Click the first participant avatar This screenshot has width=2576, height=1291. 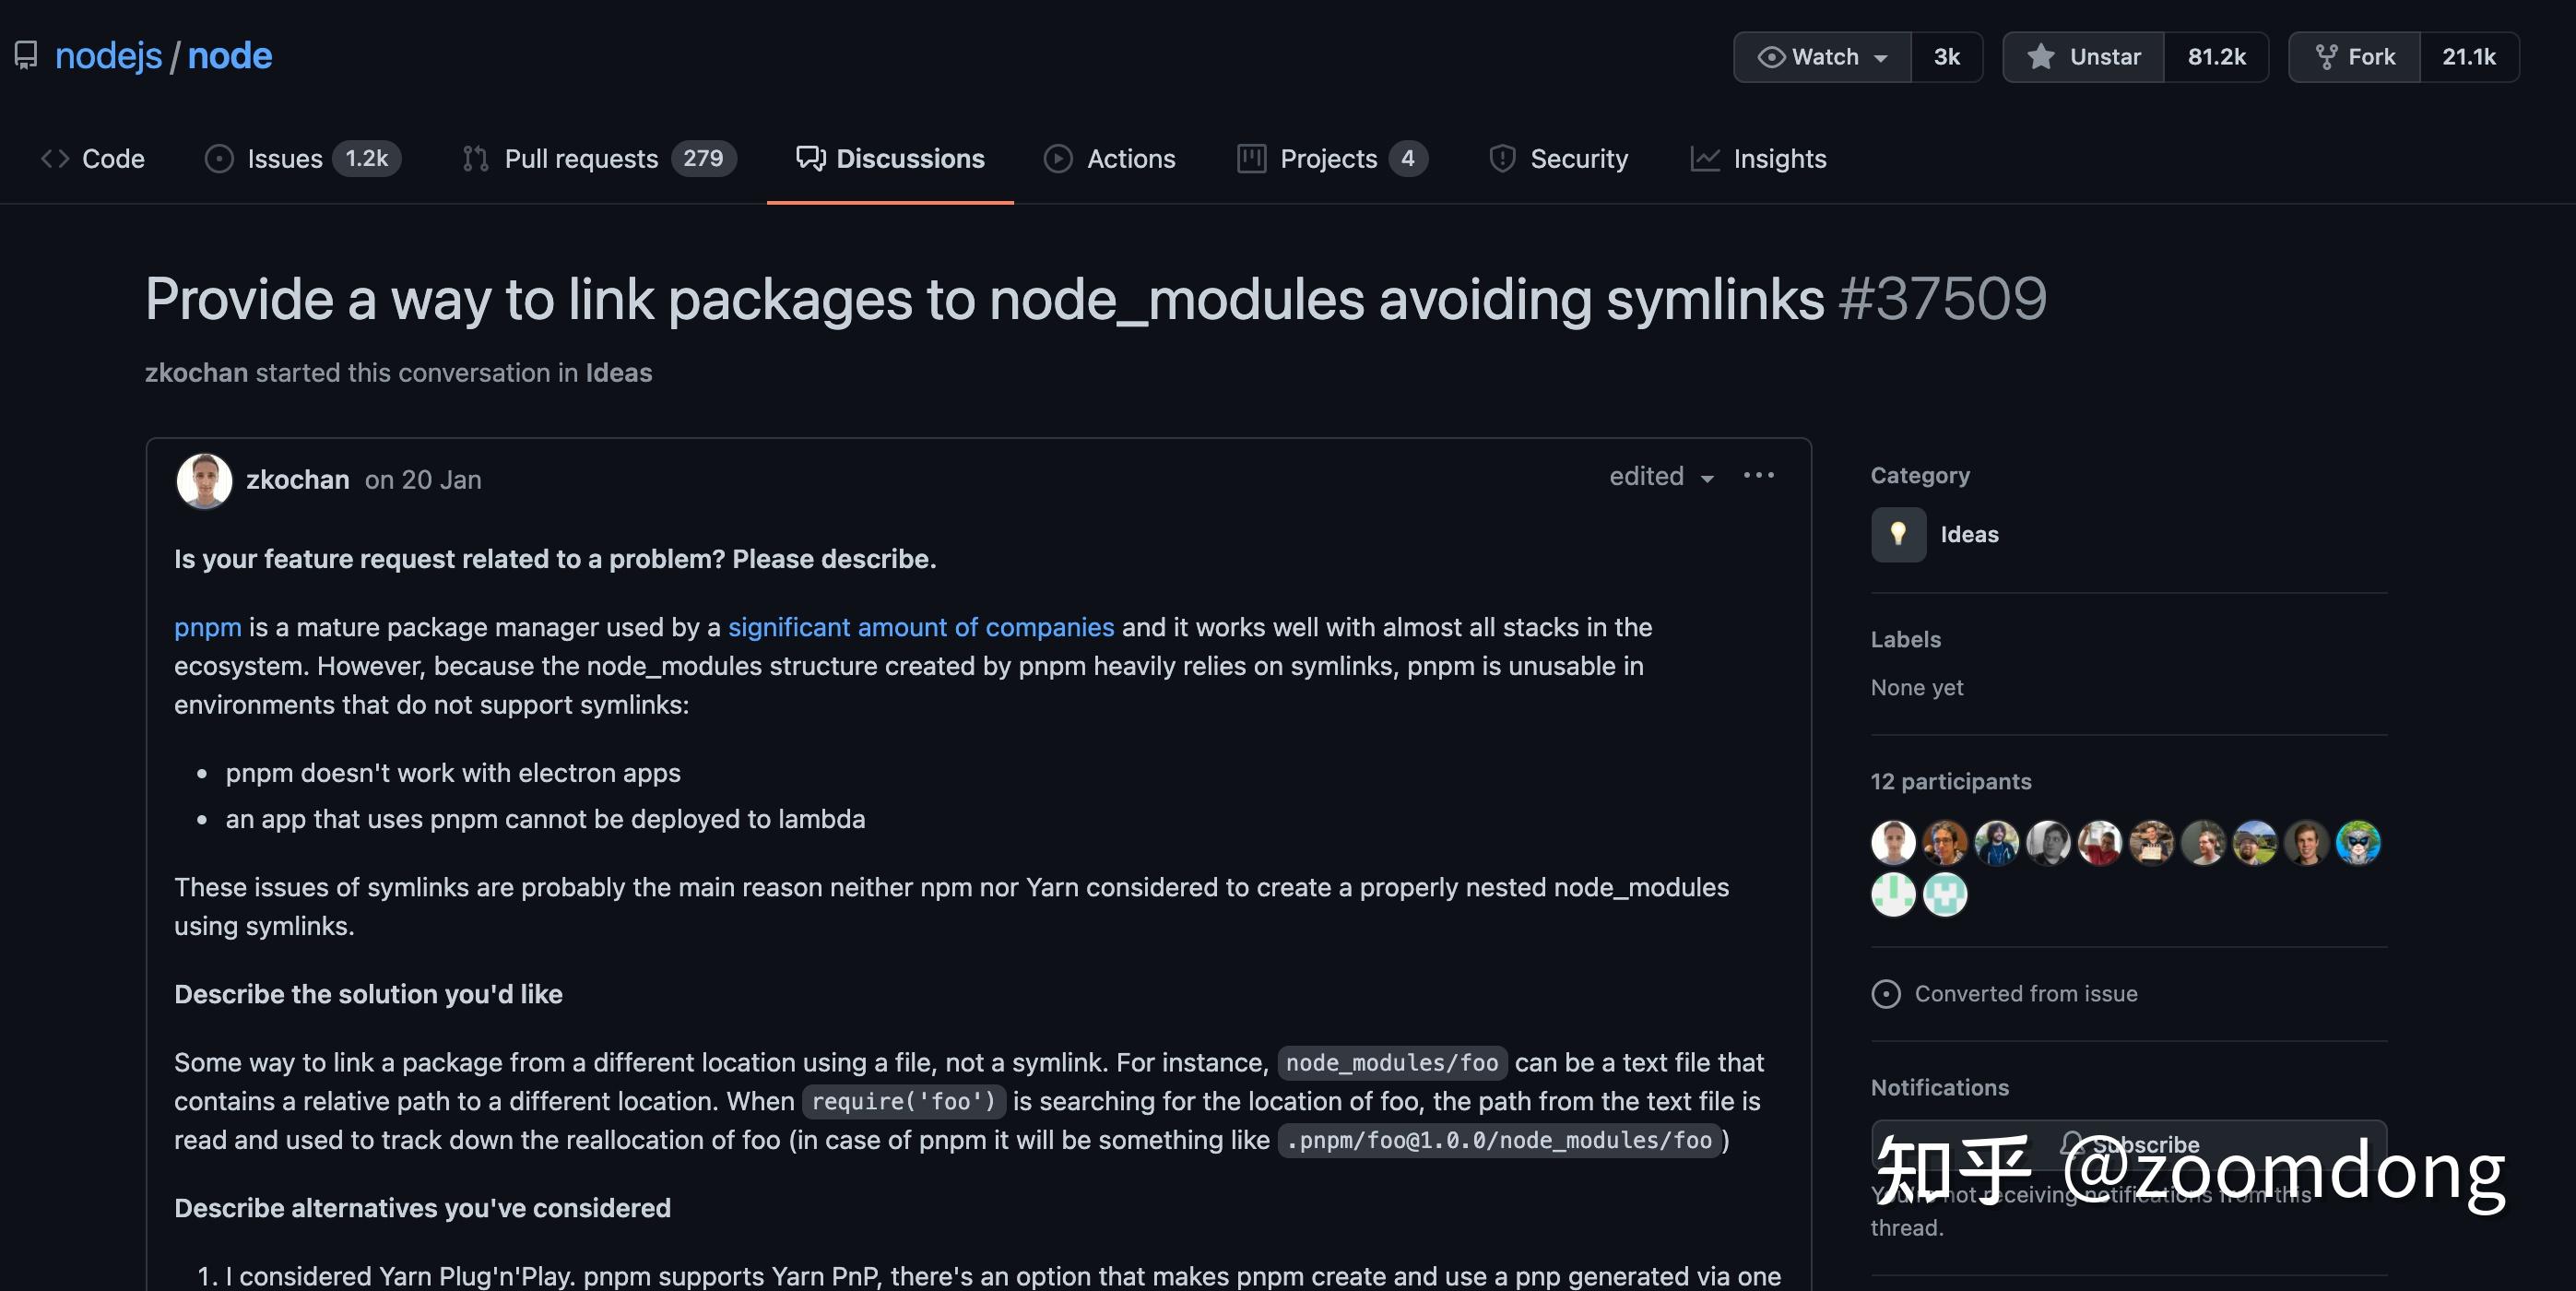click(x=1892, y=842)
